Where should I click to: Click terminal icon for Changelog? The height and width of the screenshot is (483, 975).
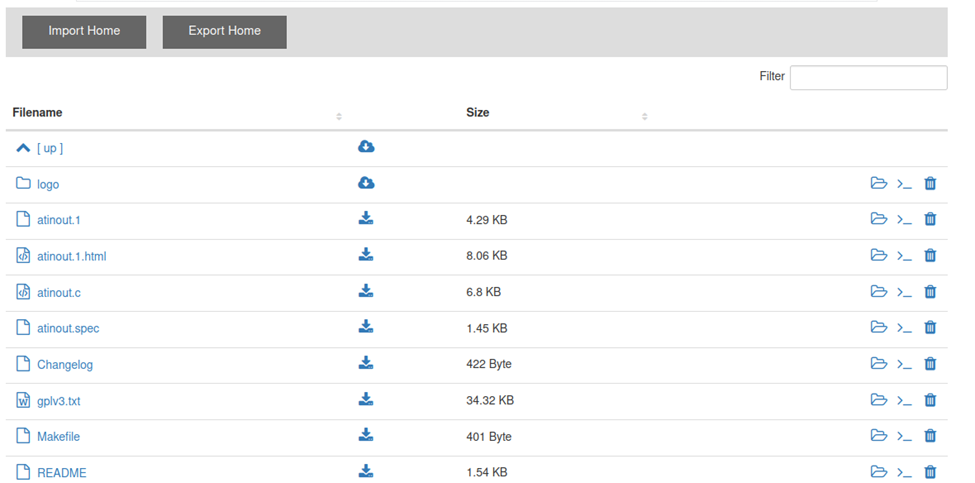pyautogui.click(x=904, y=363)
